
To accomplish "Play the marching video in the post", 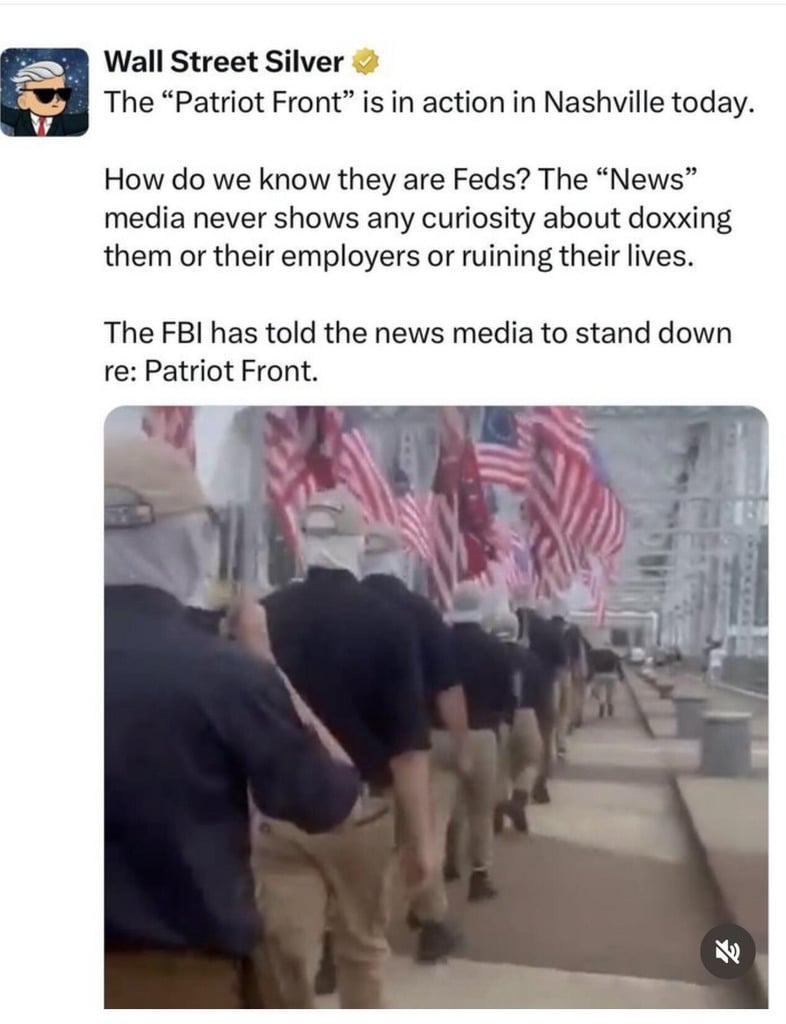I will point(436,707).
